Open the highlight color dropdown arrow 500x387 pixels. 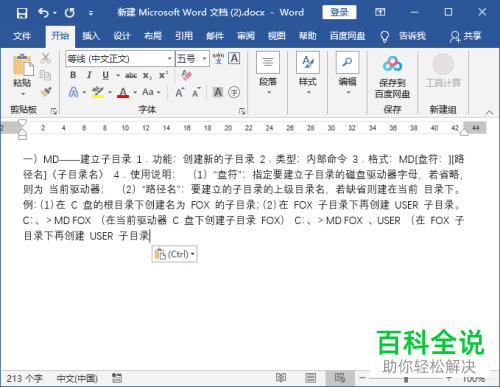click(110, 92)
